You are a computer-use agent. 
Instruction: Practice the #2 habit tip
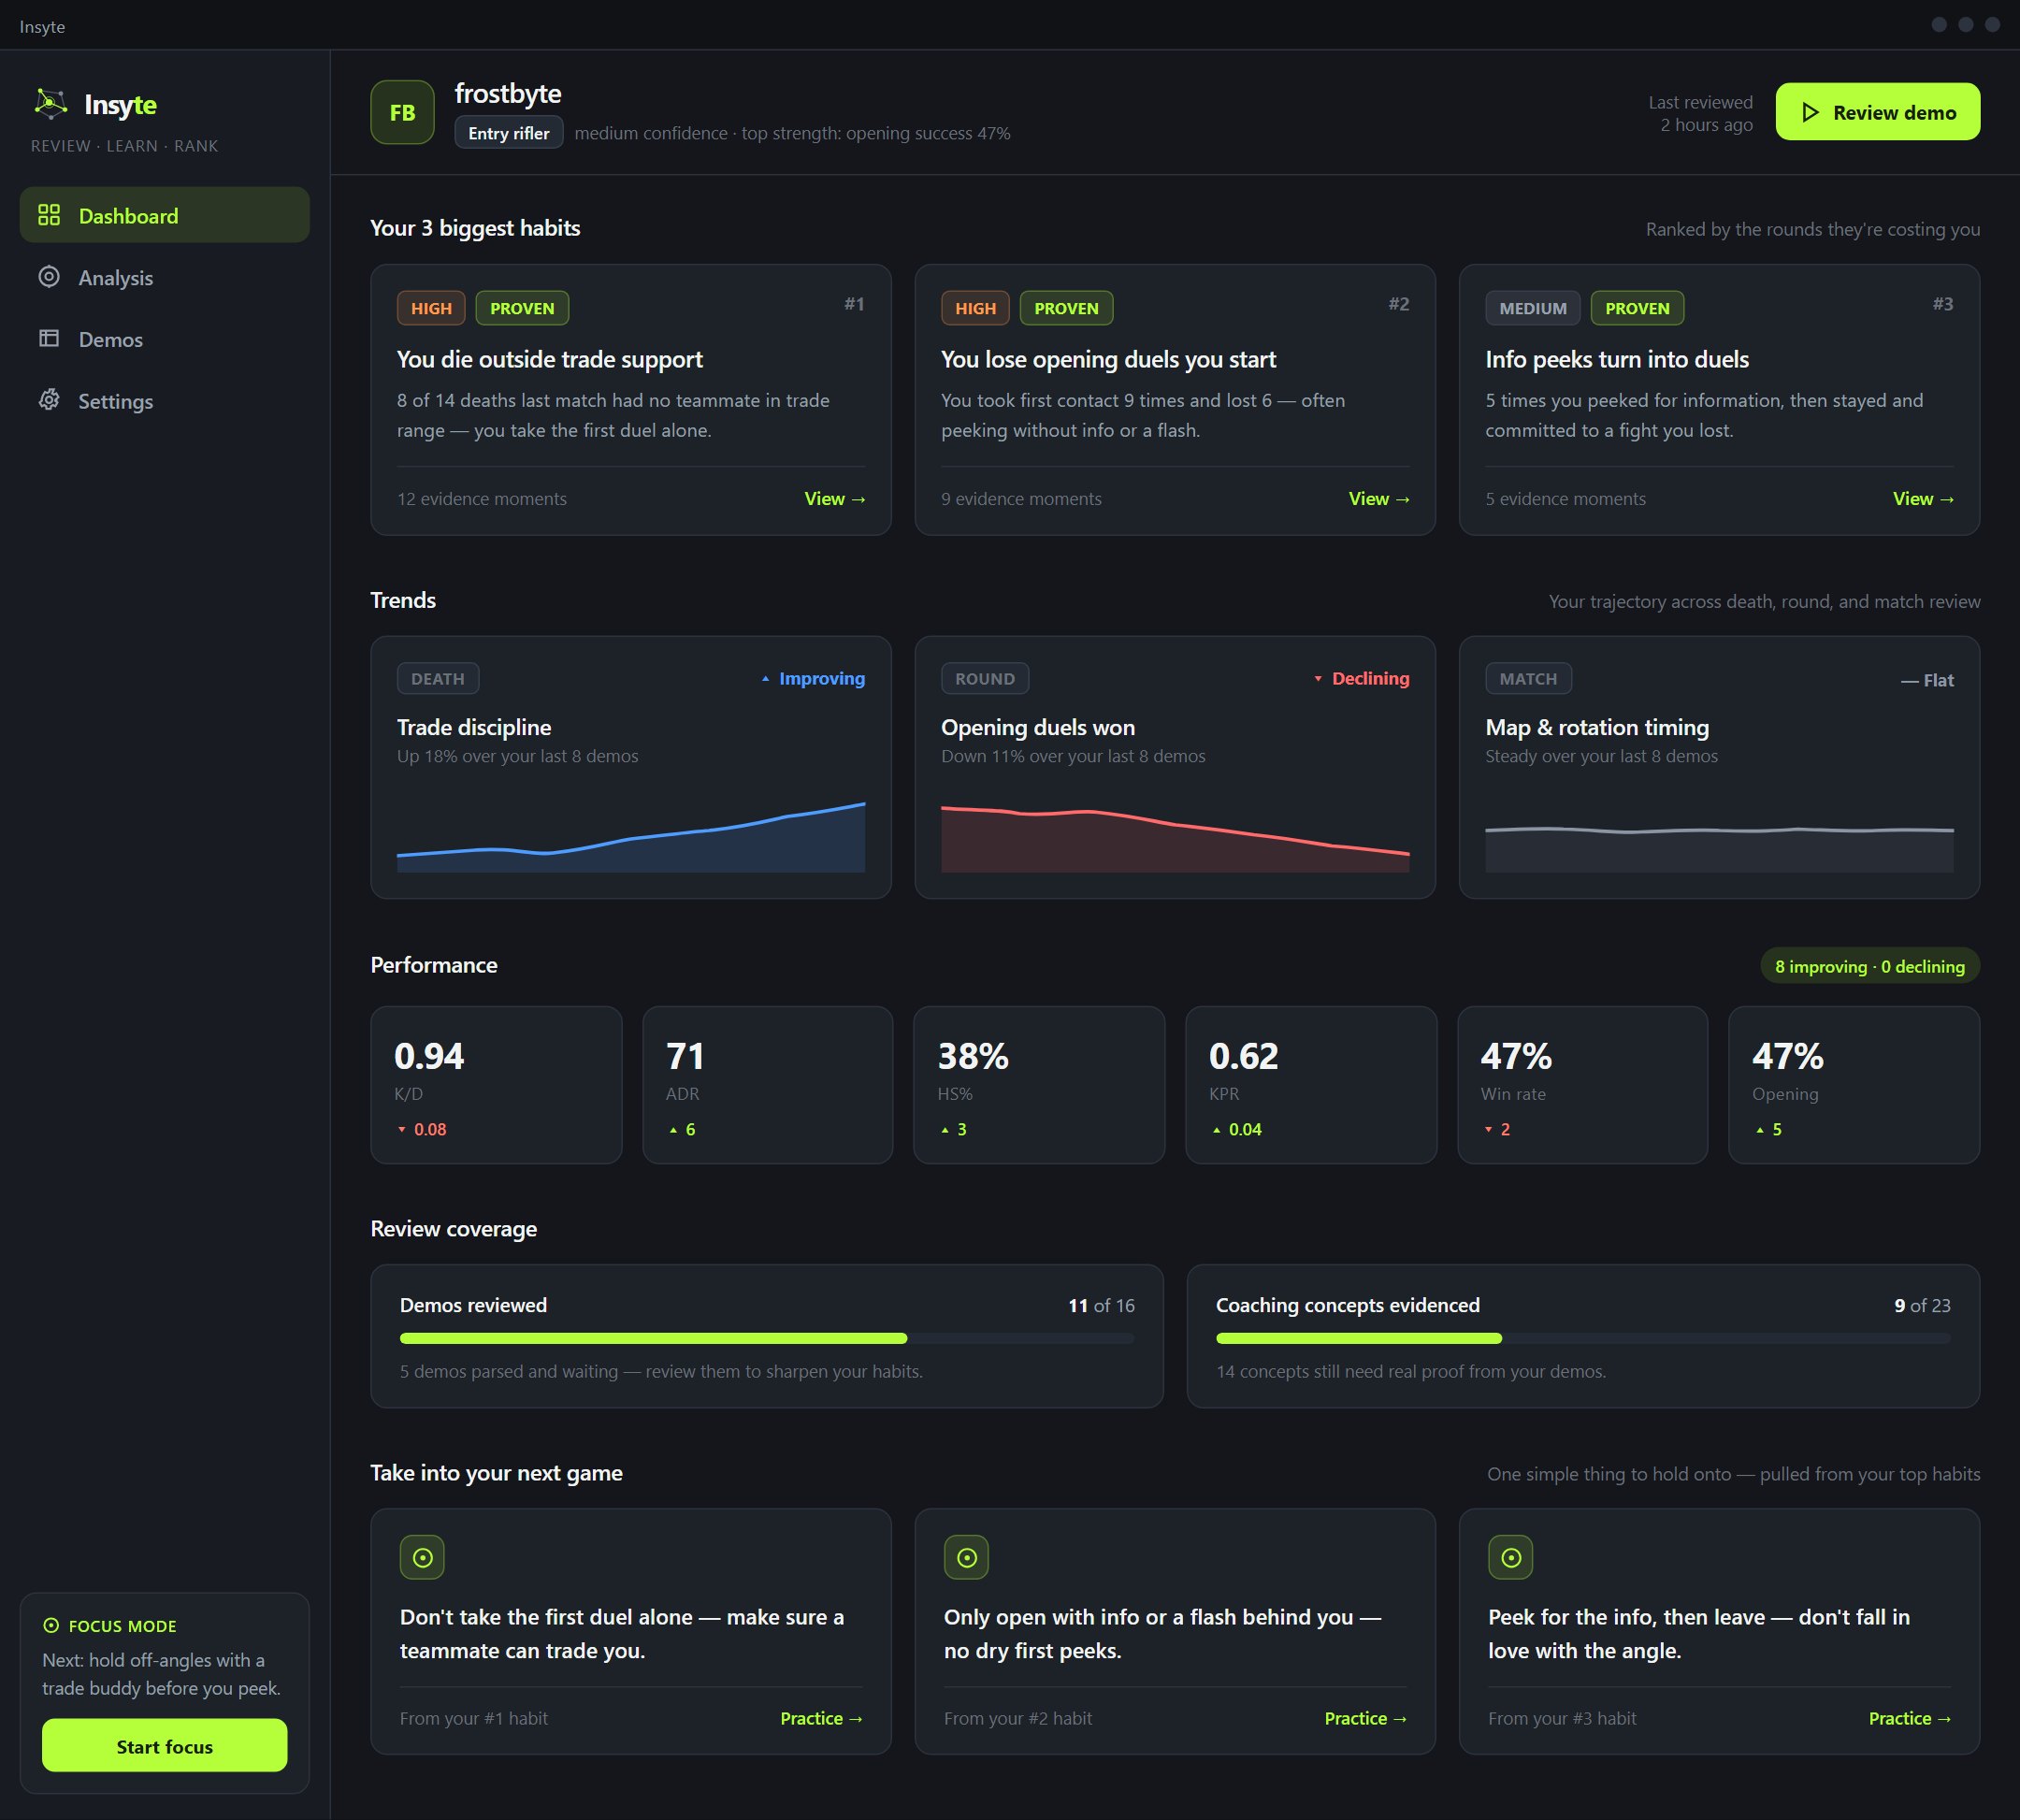coord(1365,1718)
